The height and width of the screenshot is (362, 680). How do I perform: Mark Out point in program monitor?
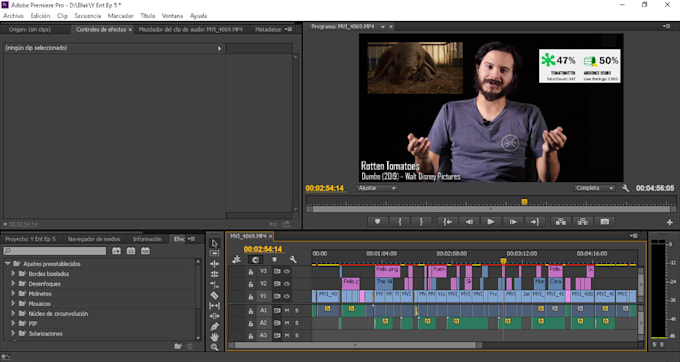click(x=421, y=222)
